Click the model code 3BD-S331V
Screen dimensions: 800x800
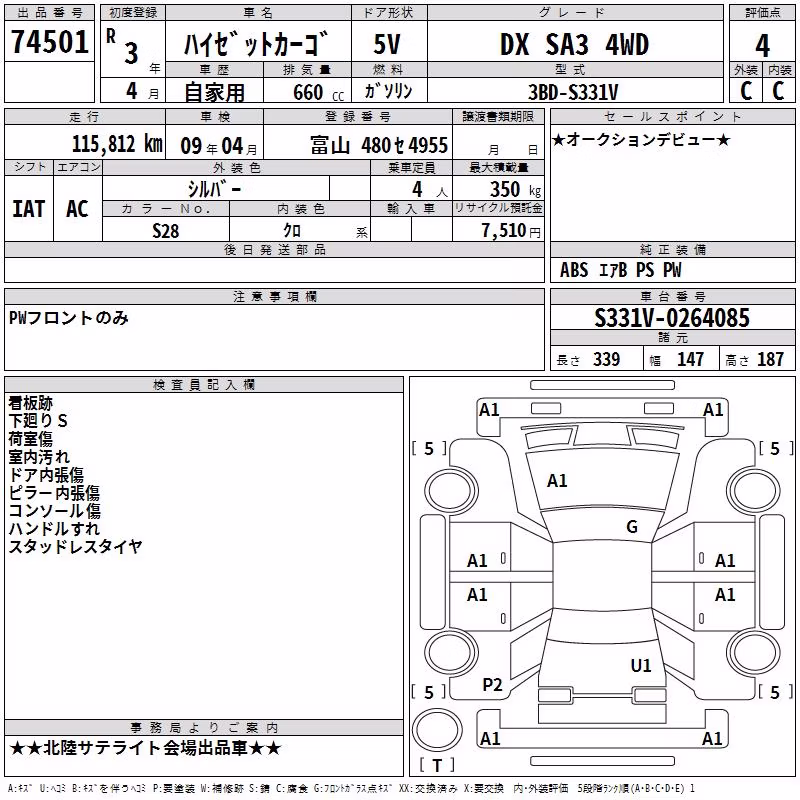coord(572,92)
